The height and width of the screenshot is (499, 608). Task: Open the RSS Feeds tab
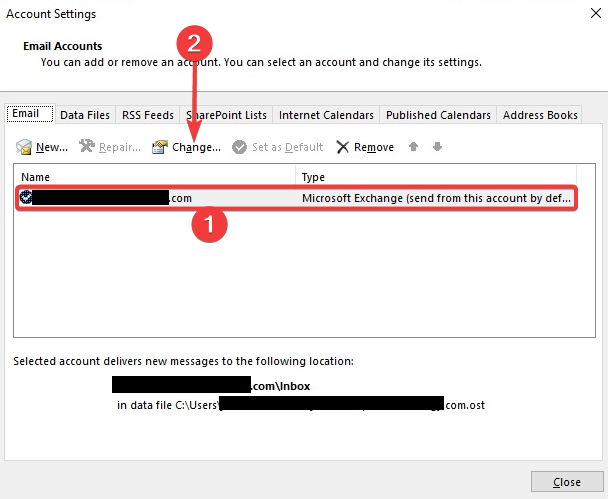click(x=148, y=115)
